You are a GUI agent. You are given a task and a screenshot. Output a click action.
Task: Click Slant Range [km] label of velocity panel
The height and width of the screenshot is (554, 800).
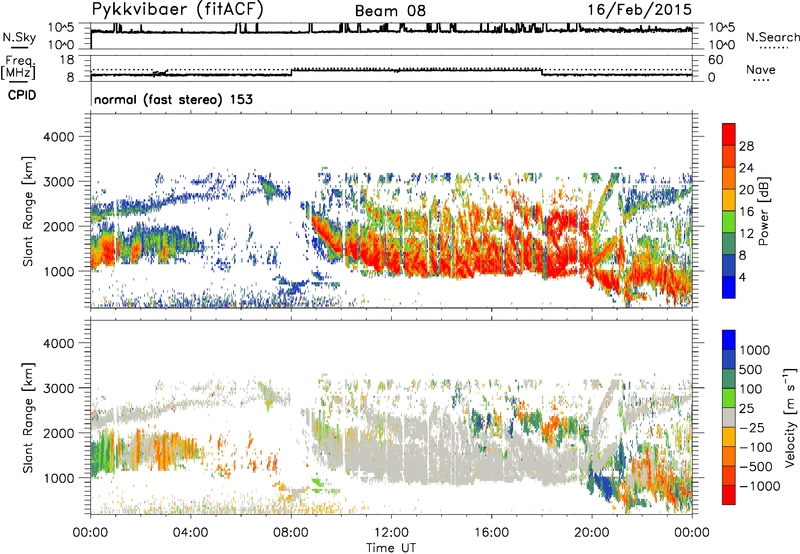[28, 418]
